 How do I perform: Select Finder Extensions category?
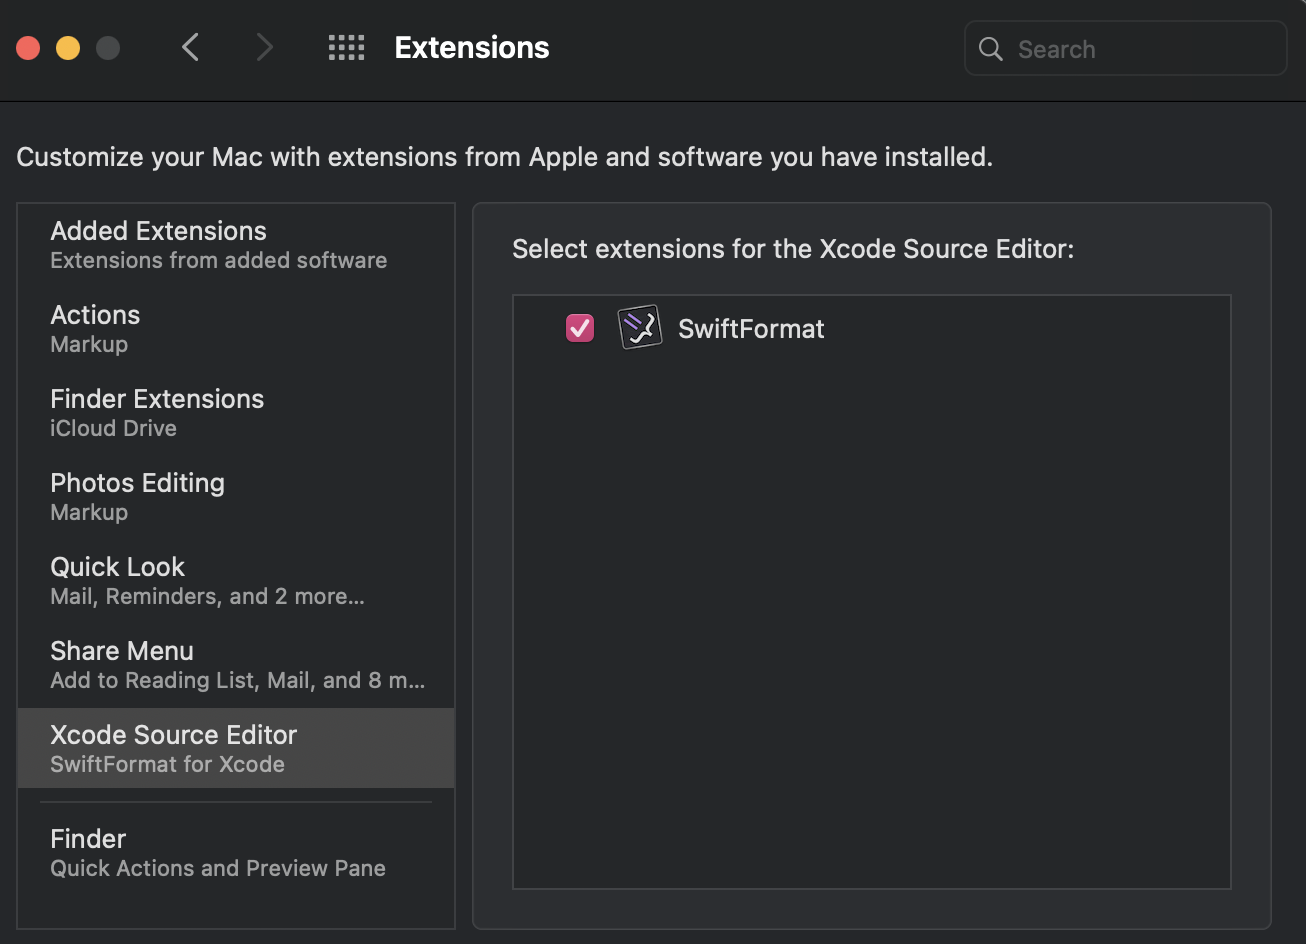pos(236,413)
